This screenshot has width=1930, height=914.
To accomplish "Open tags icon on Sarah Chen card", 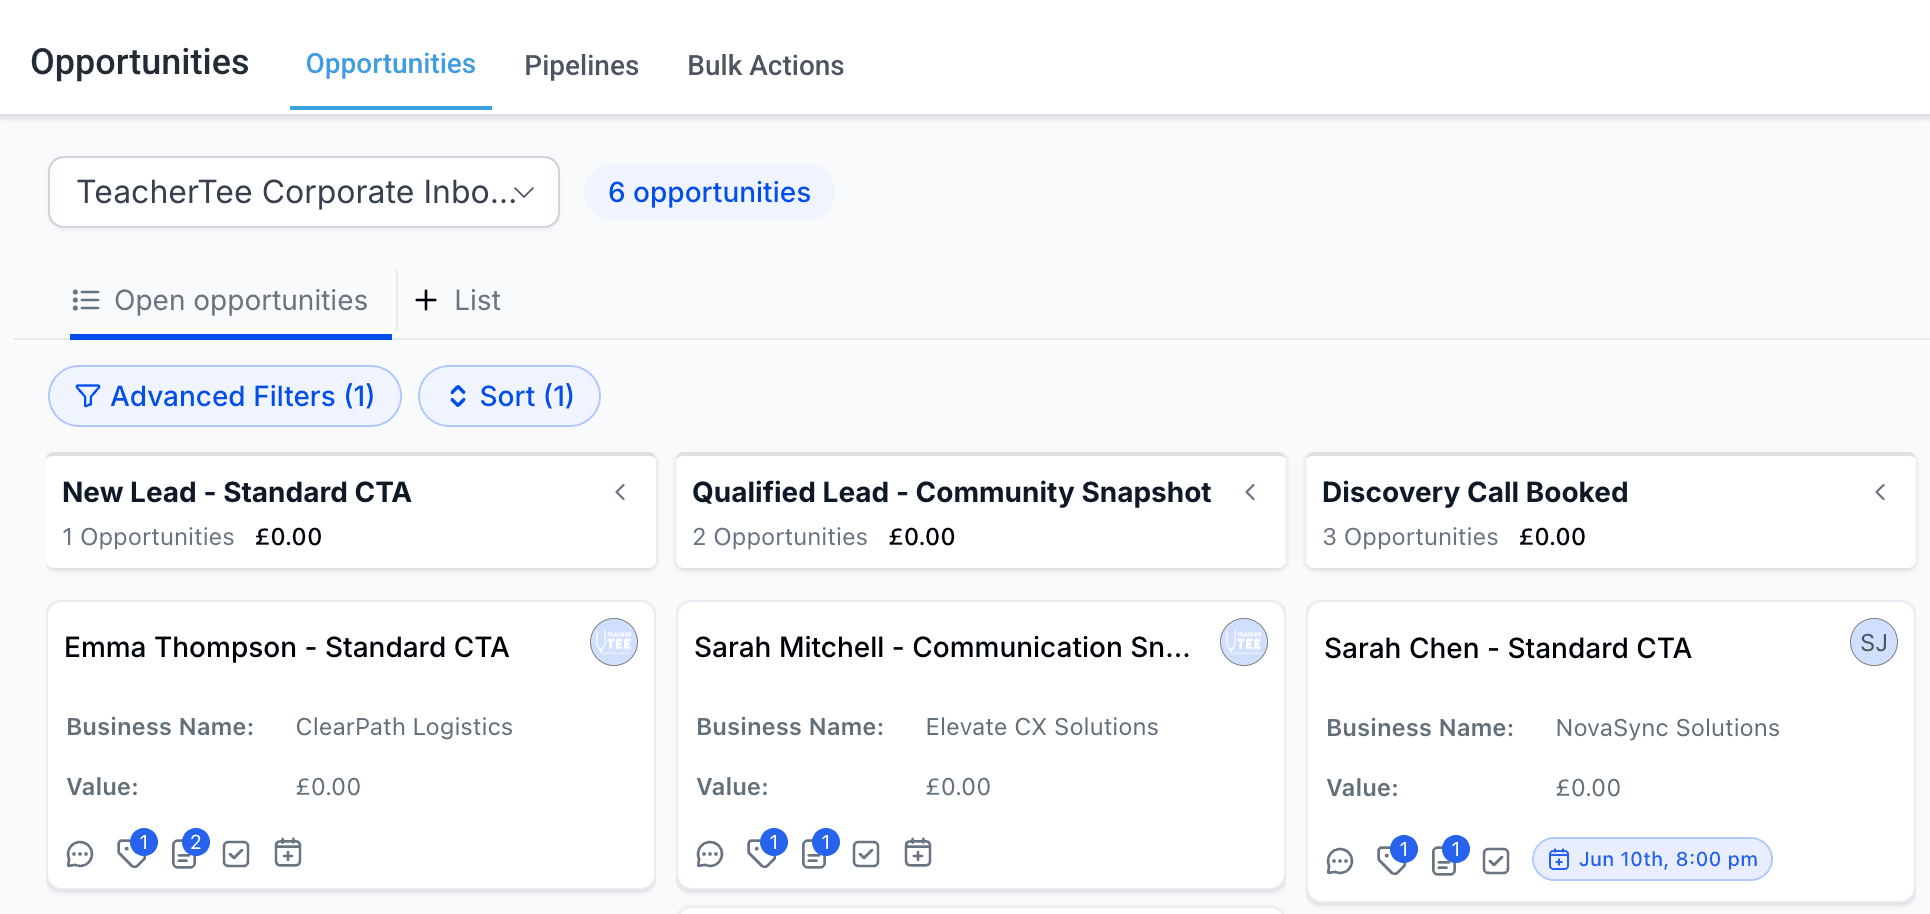I will point(1392,860).
